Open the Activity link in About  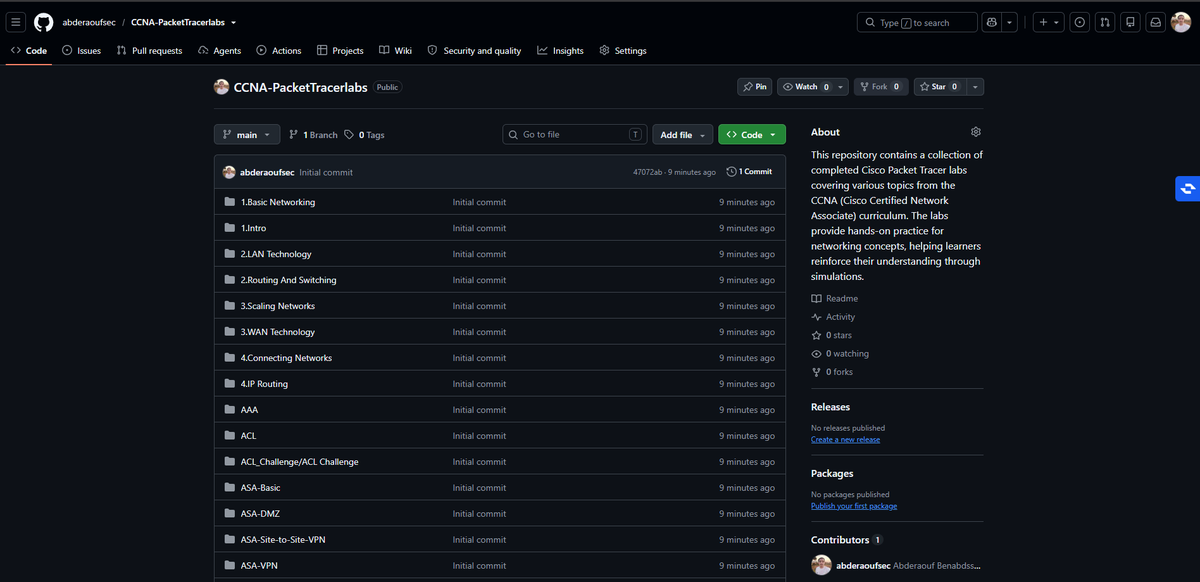point(833,317)
